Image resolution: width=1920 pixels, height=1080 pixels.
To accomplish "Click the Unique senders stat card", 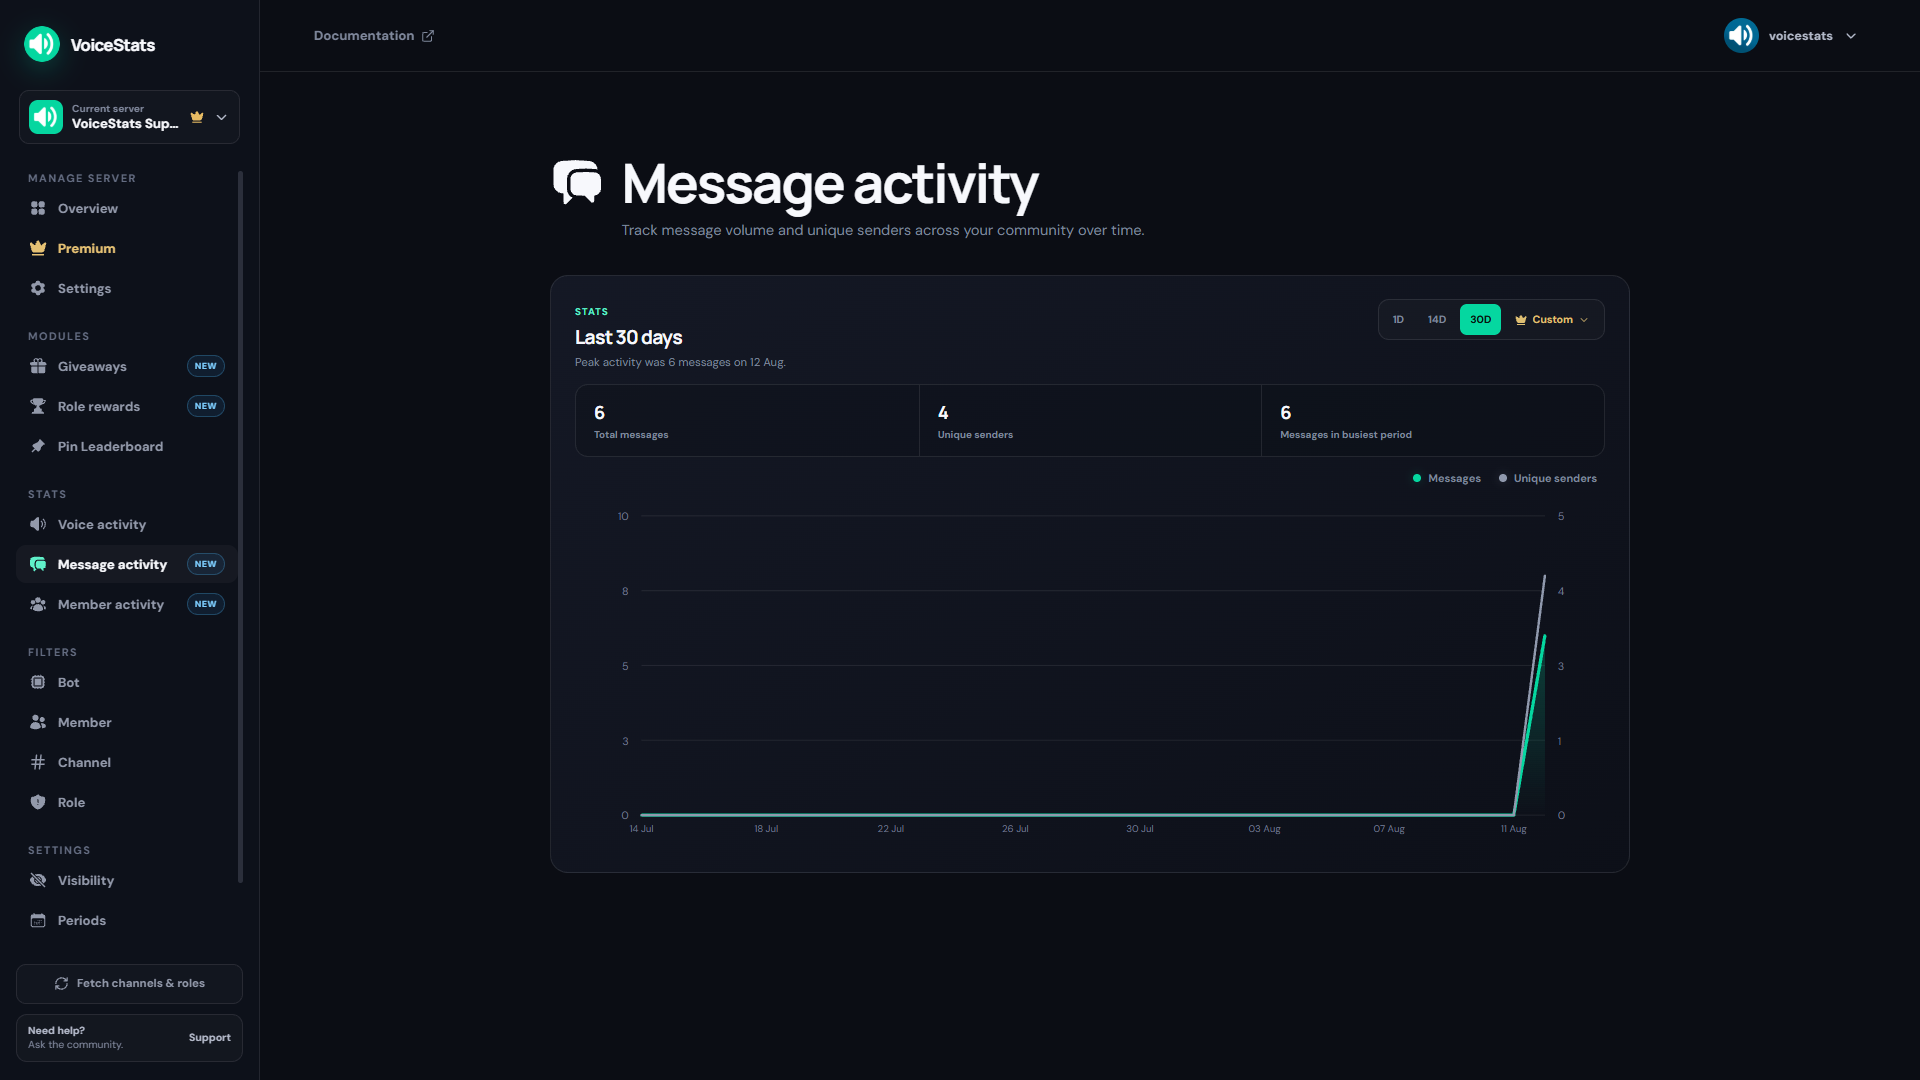I will (1090, 421).
